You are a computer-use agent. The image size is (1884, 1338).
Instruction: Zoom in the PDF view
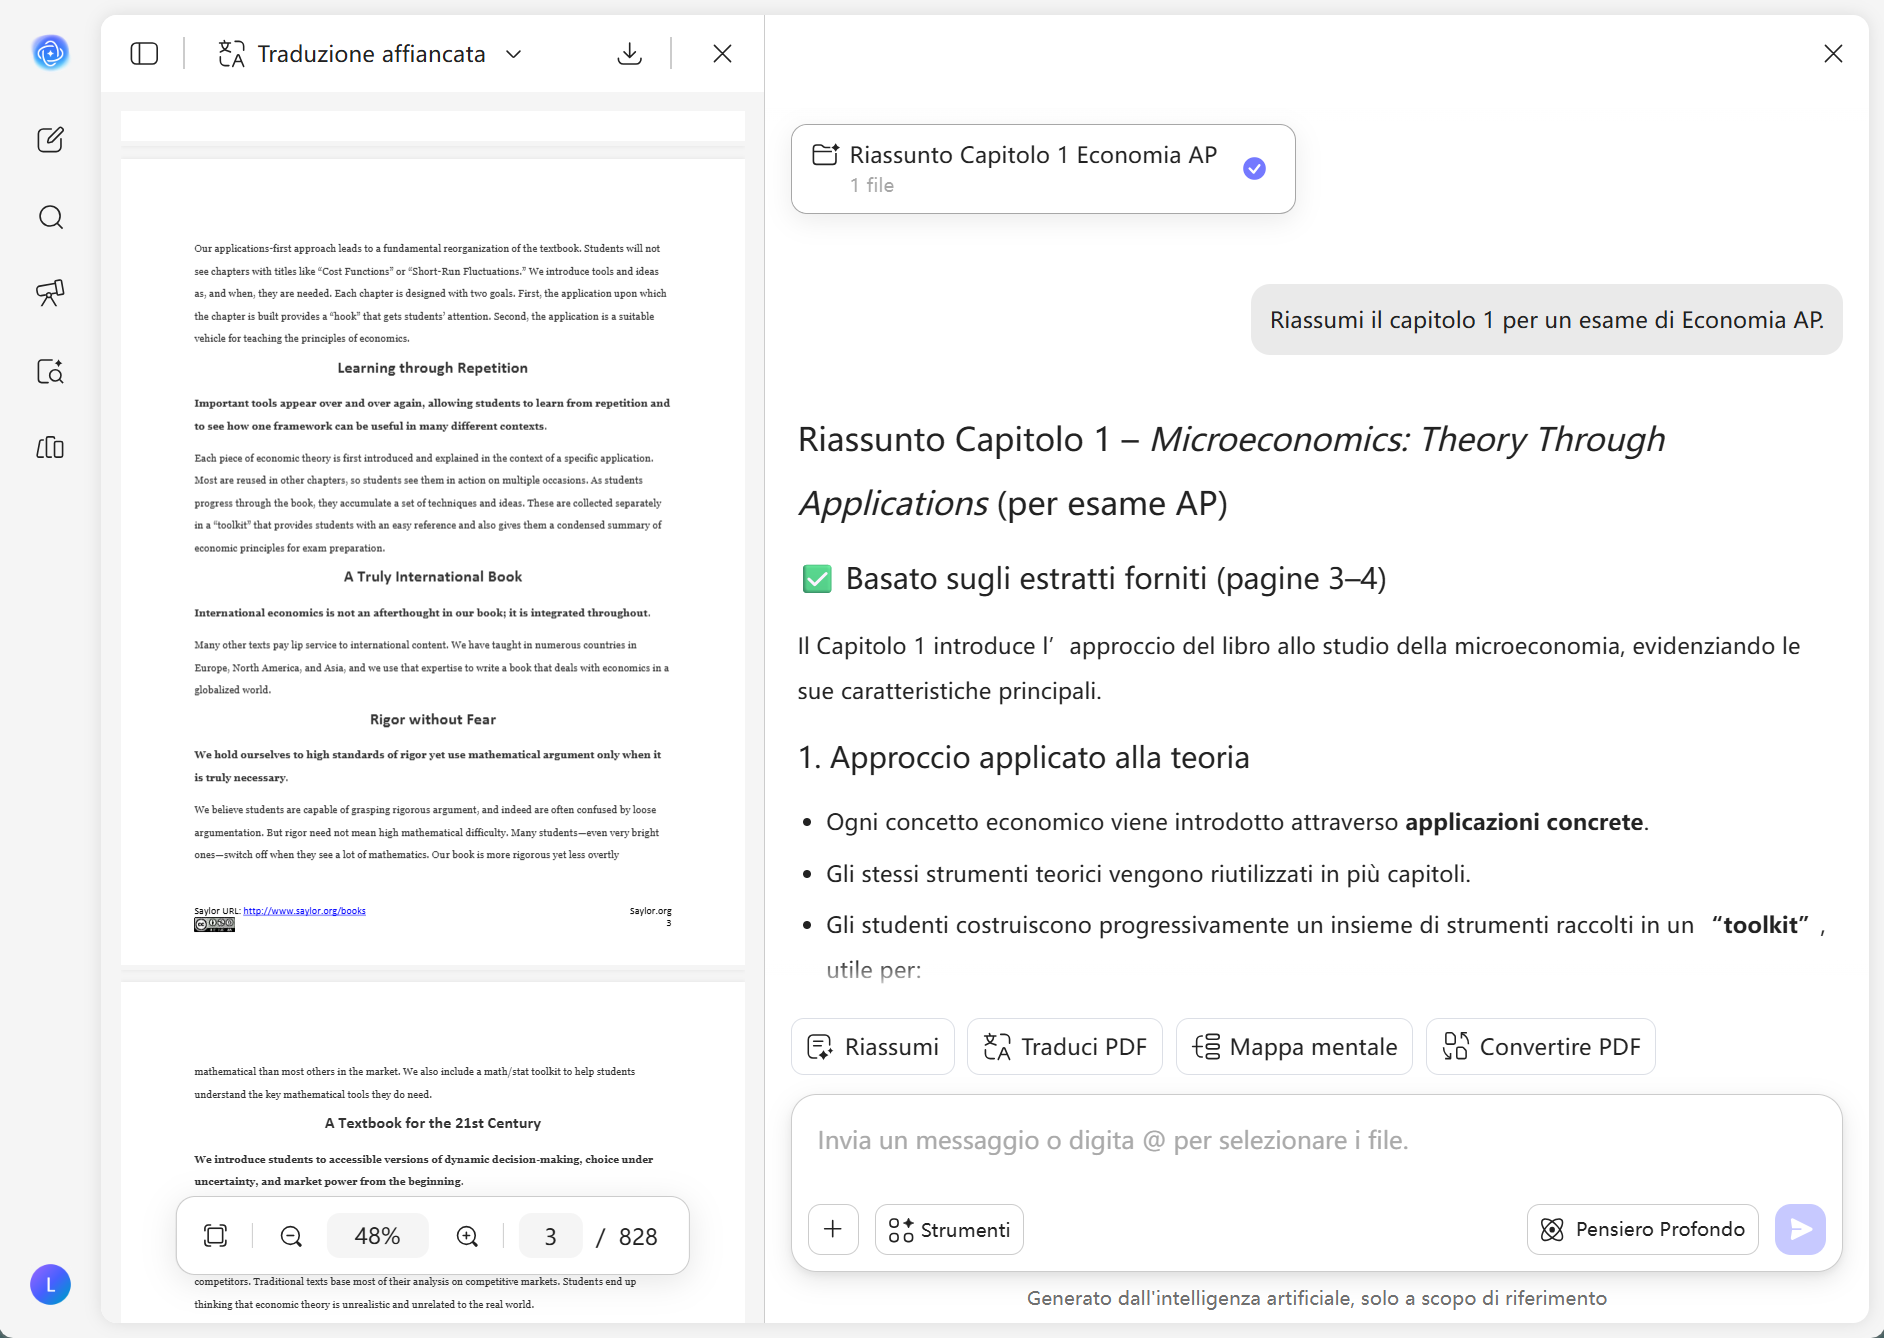point(467,1236)
